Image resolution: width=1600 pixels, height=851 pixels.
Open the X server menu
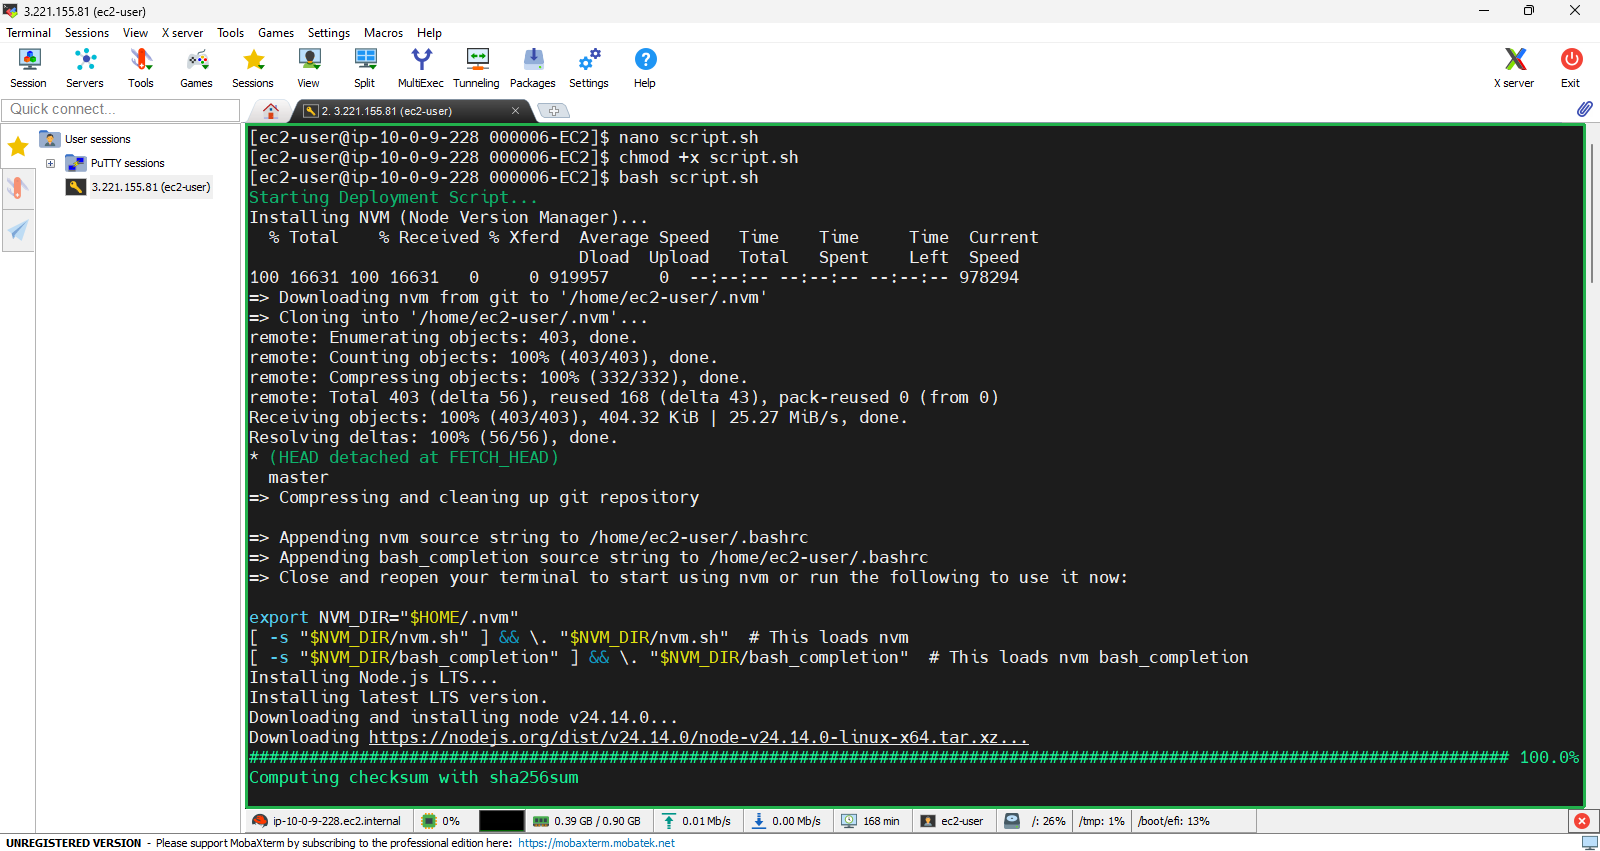click(182, 33)
